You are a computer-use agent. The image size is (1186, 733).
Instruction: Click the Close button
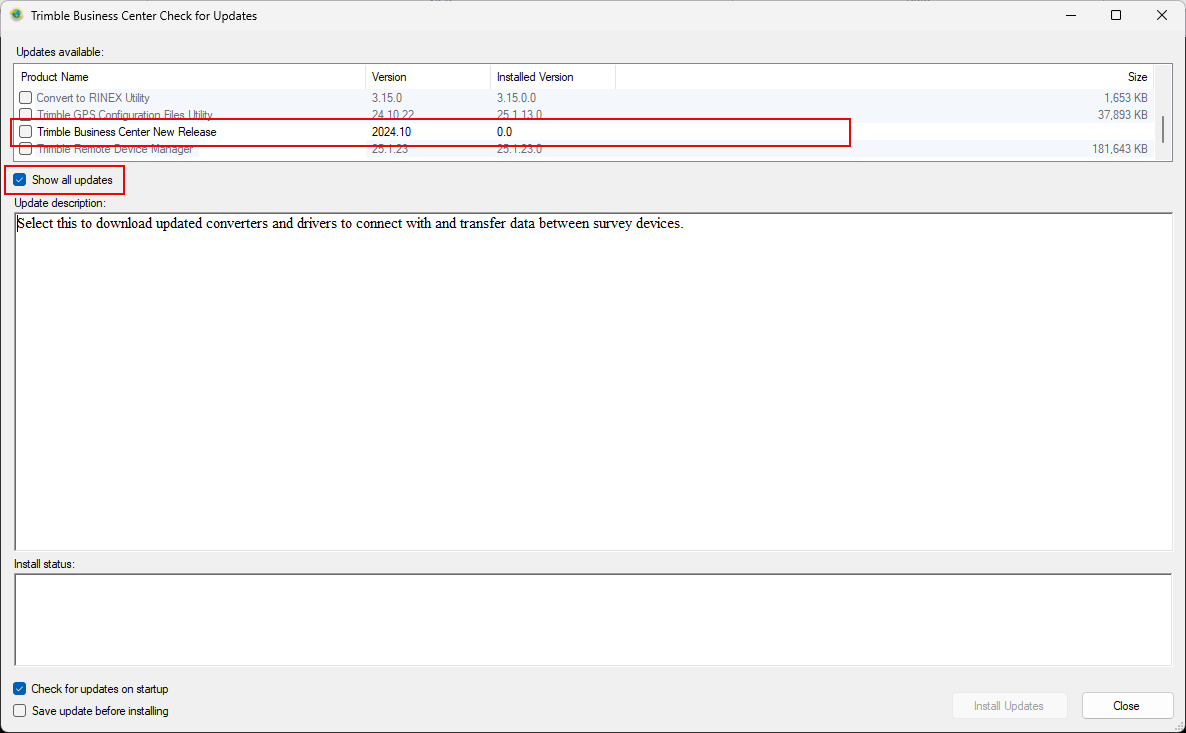click(1126, 706)
